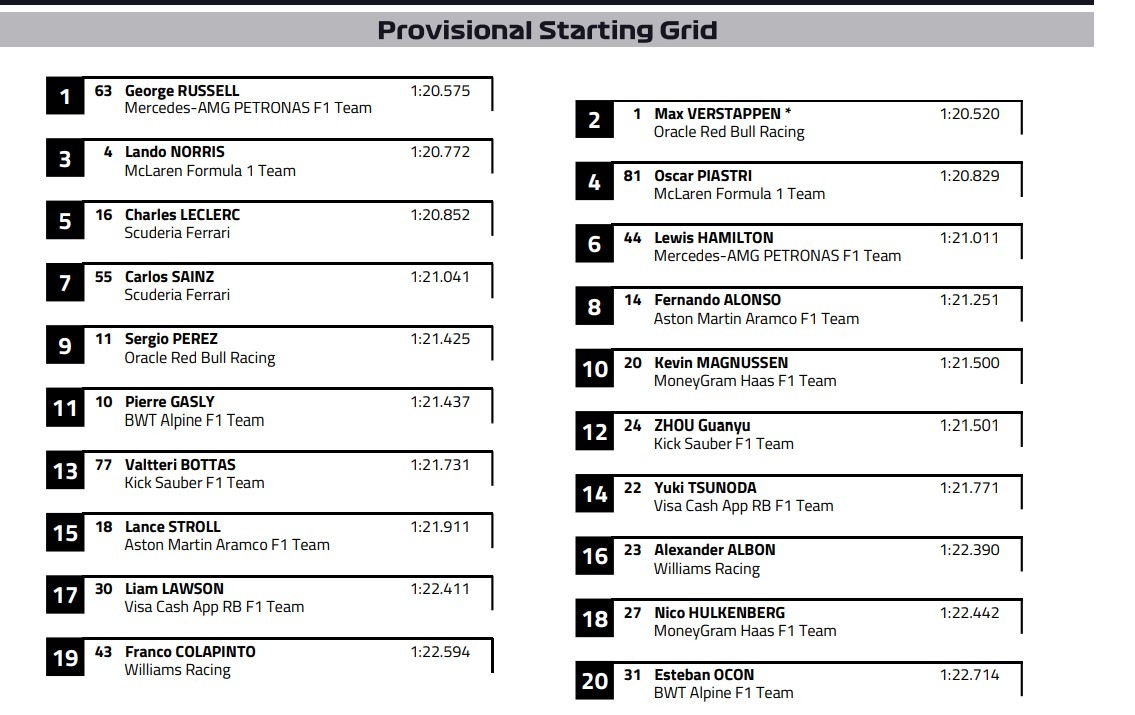Click the Provisional Starting Grid heading

tap(547, 30)
